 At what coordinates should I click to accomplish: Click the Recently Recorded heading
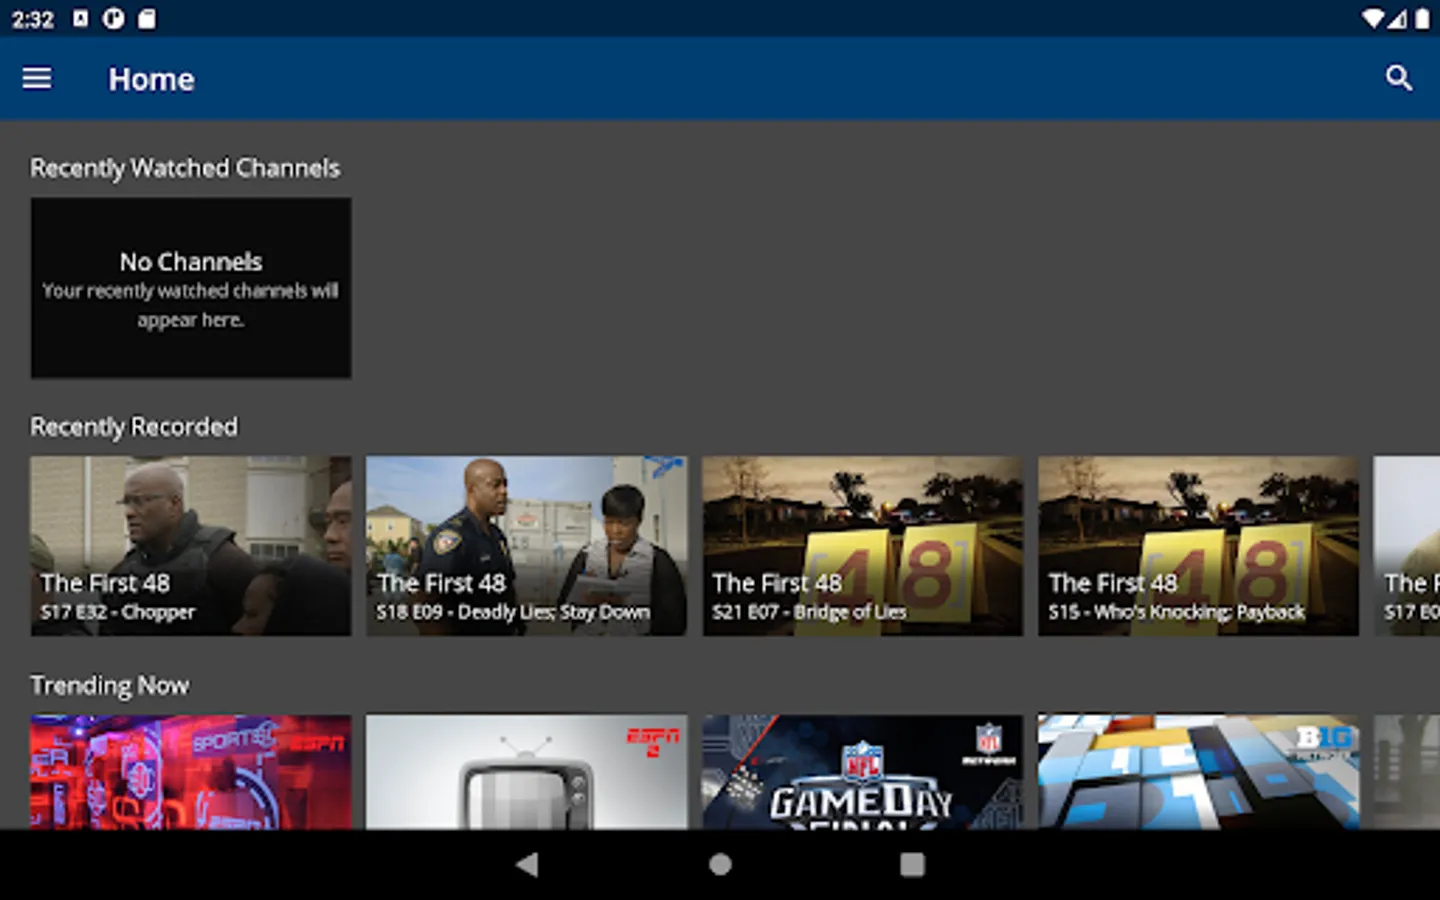pyautogui.click(x=134, y=427)
